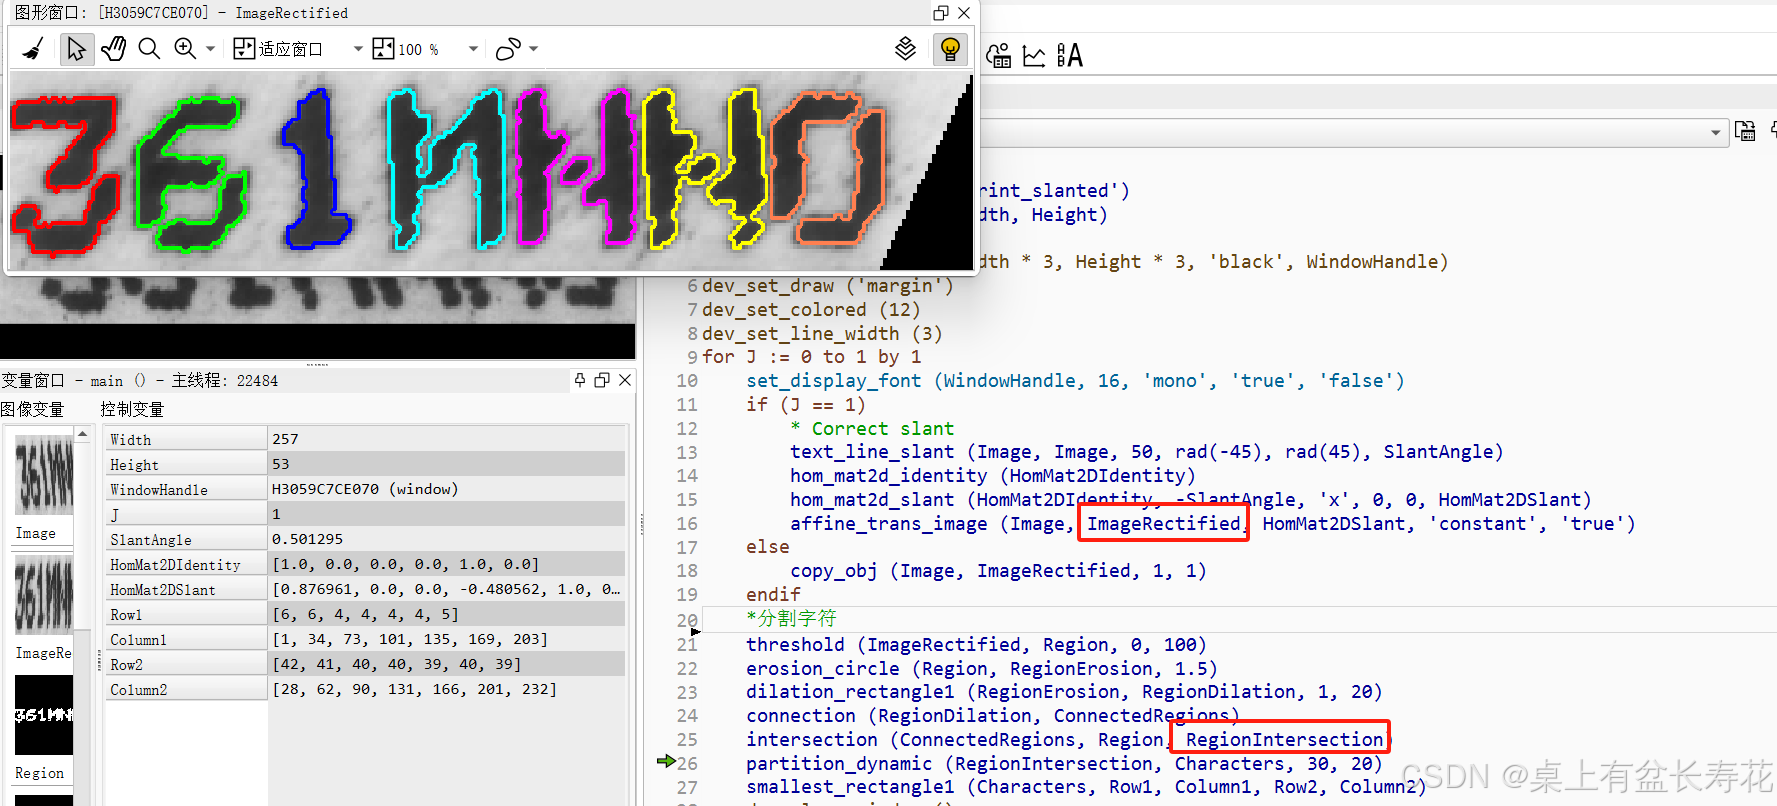Open the 100 % zoom dropdown
1777x806 pixels.
pyautogui.click(x=473, y=49)
